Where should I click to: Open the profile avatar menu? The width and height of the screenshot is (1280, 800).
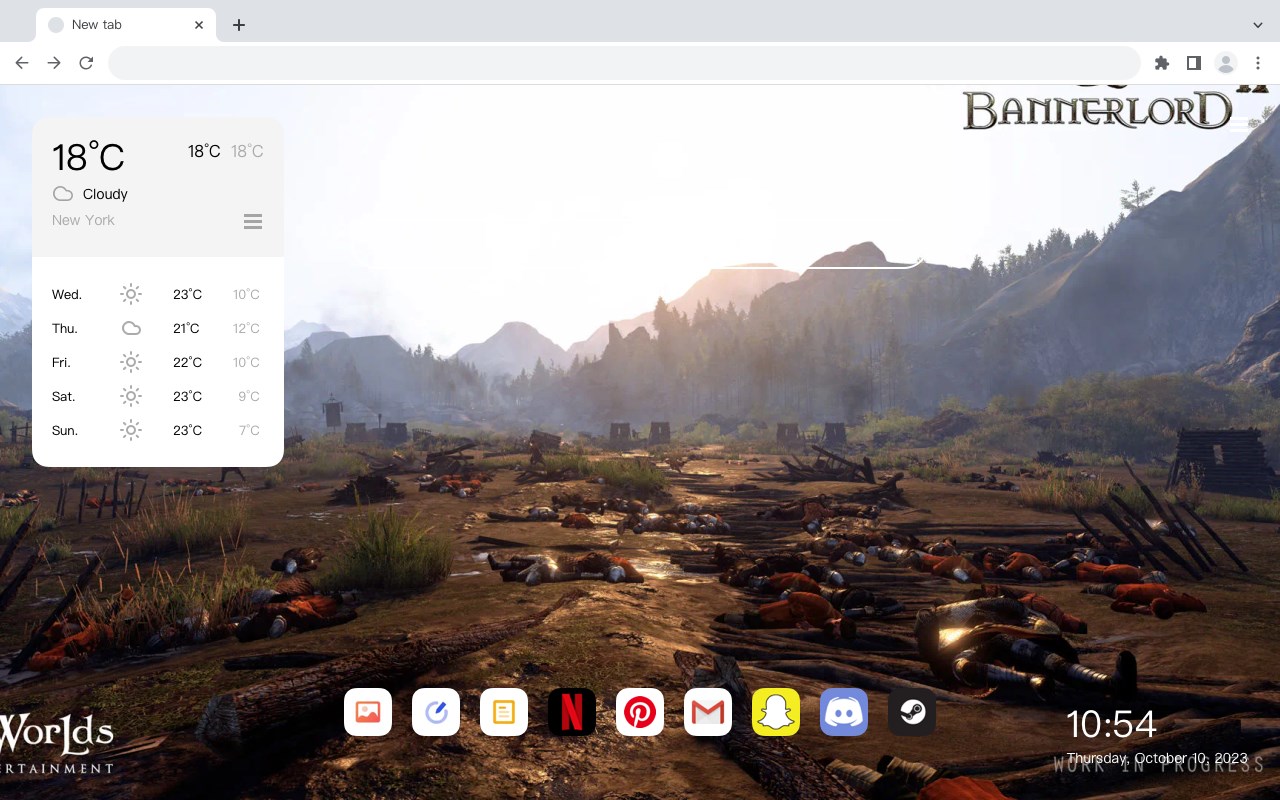tap(1226, 63)
